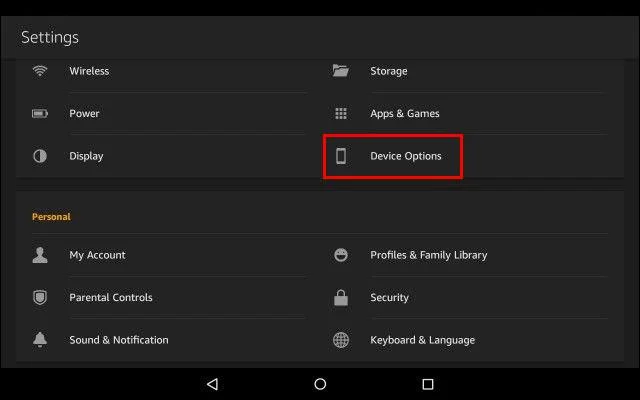Open recent apps with the square button
The width and height of the screenshot is (640, 400).
coord(428,384)
